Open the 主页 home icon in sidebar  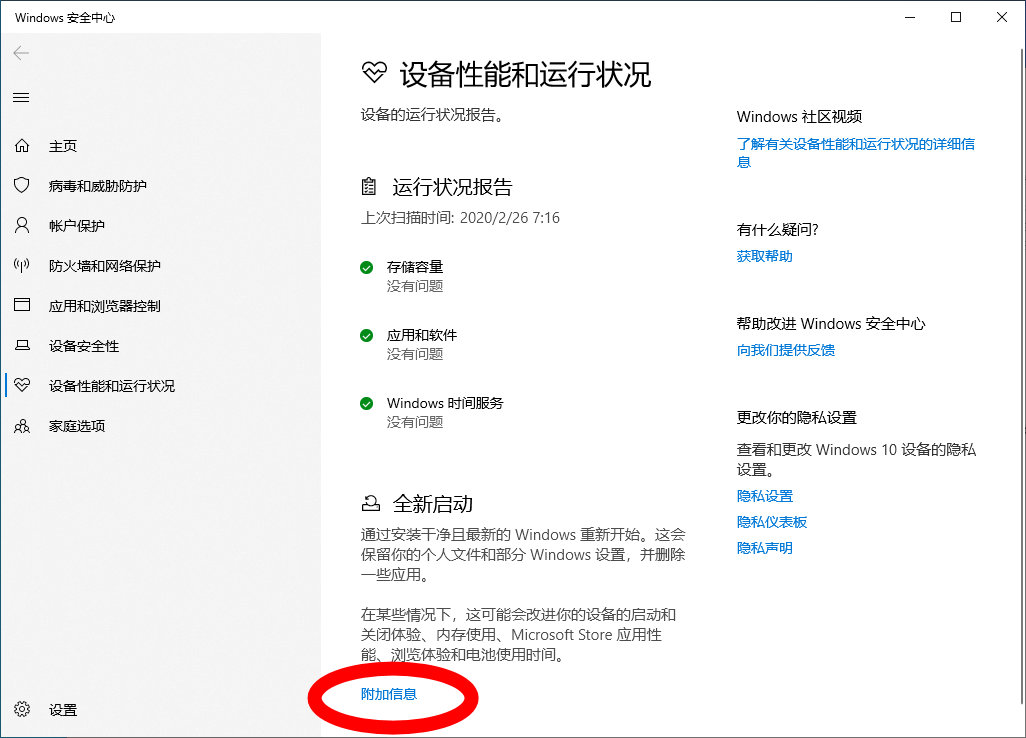click(22, 145)
